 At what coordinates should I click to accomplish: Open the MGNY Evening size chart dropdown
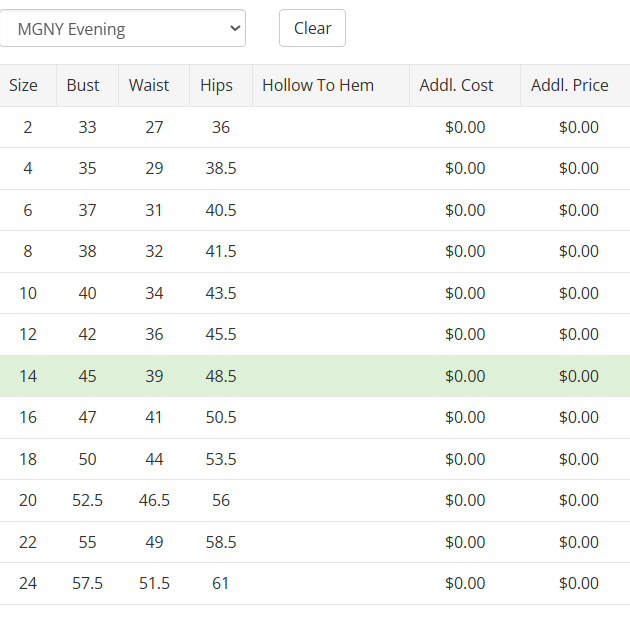tap(122, 29)
